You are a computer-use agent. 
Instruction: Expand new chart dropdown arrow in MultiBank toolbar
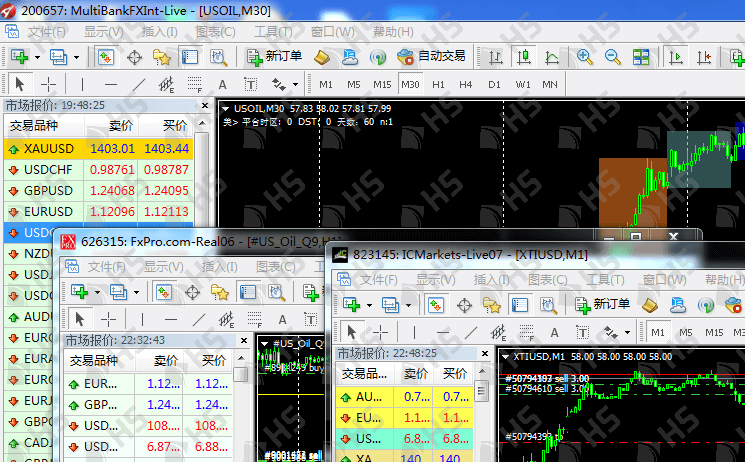(37, 58)
